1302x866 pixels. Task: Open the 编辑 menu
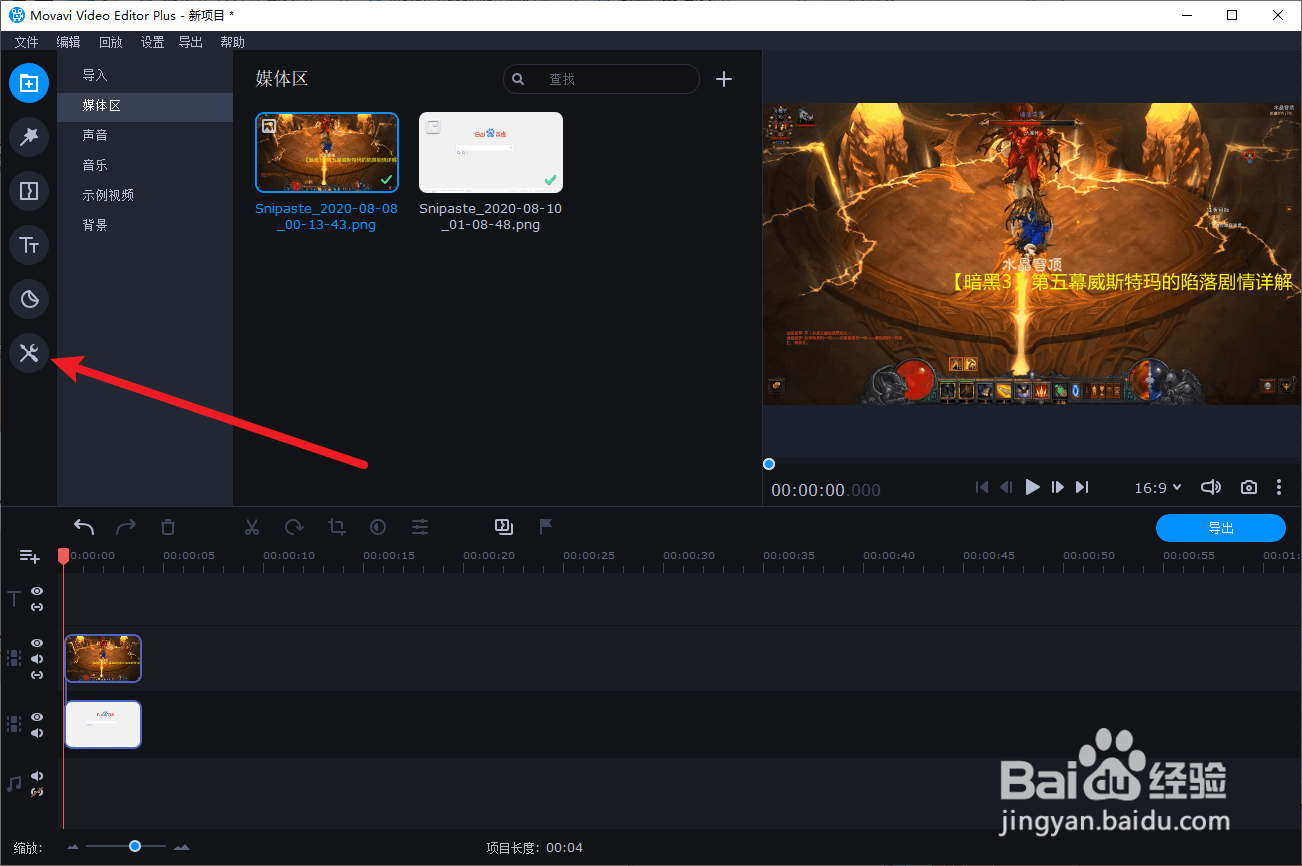68,42
